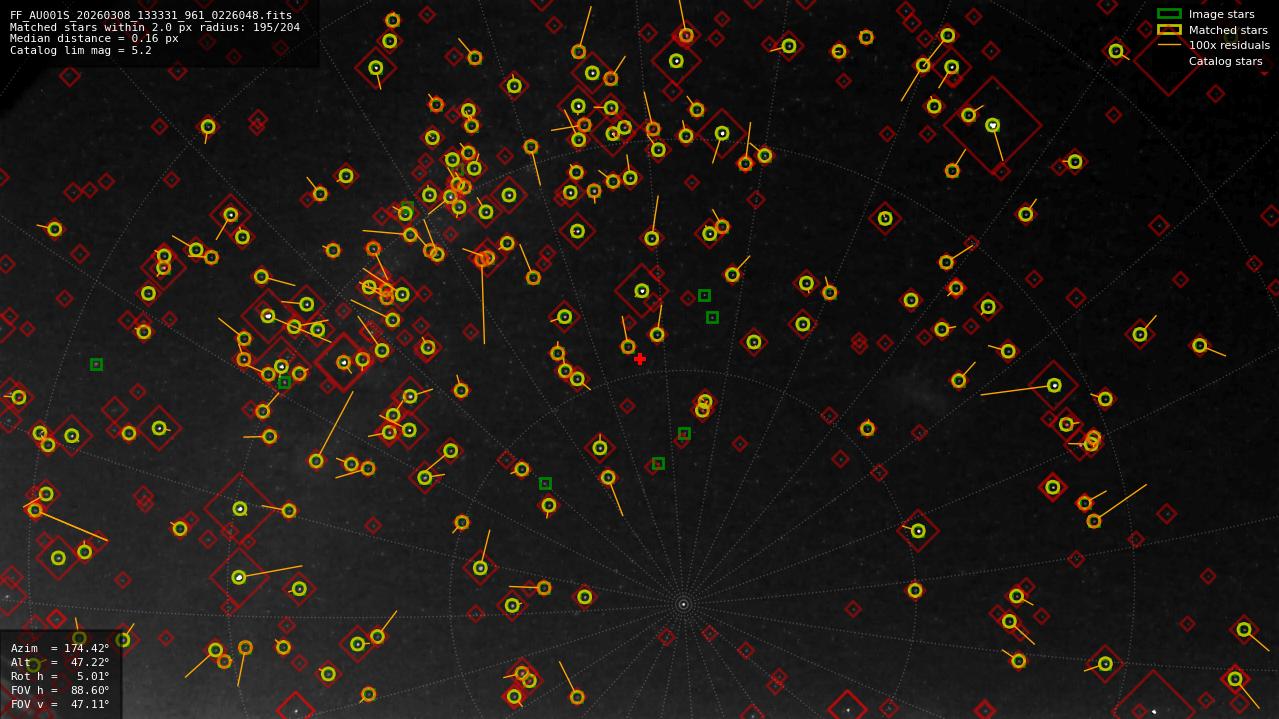
Task: Click the 'Alt = 47.22°' readout
Action: pos(60,662)
